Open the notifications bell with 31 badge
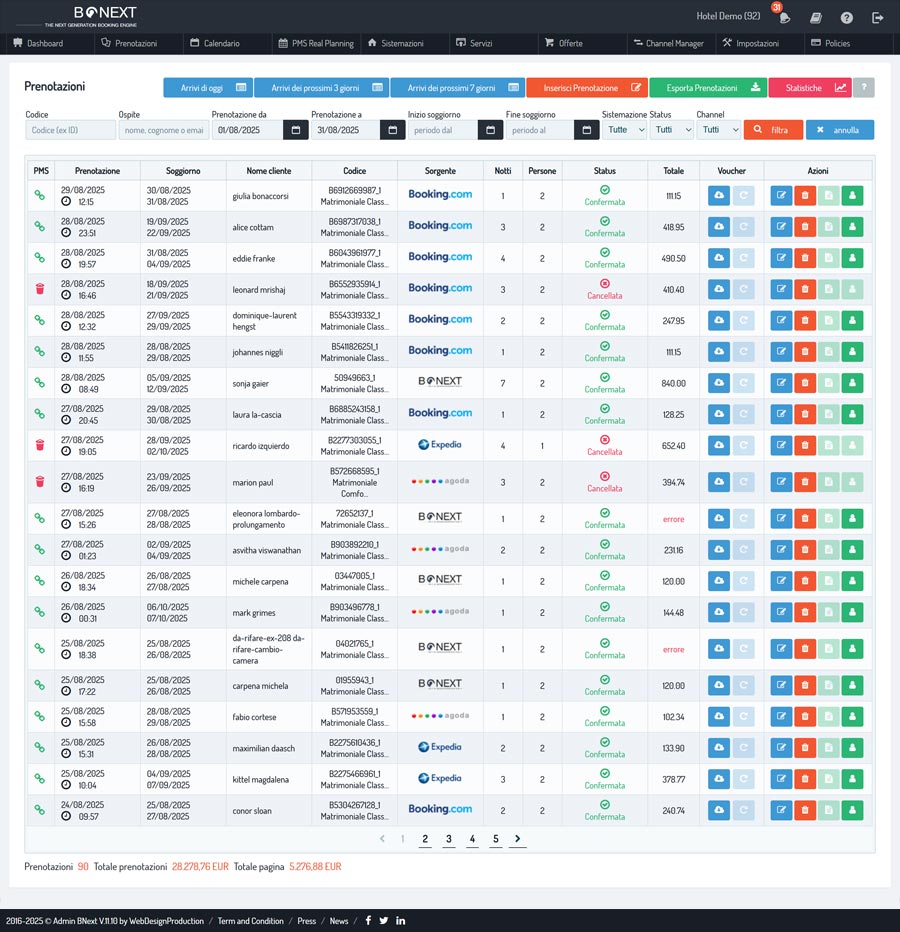 (784, 17)
